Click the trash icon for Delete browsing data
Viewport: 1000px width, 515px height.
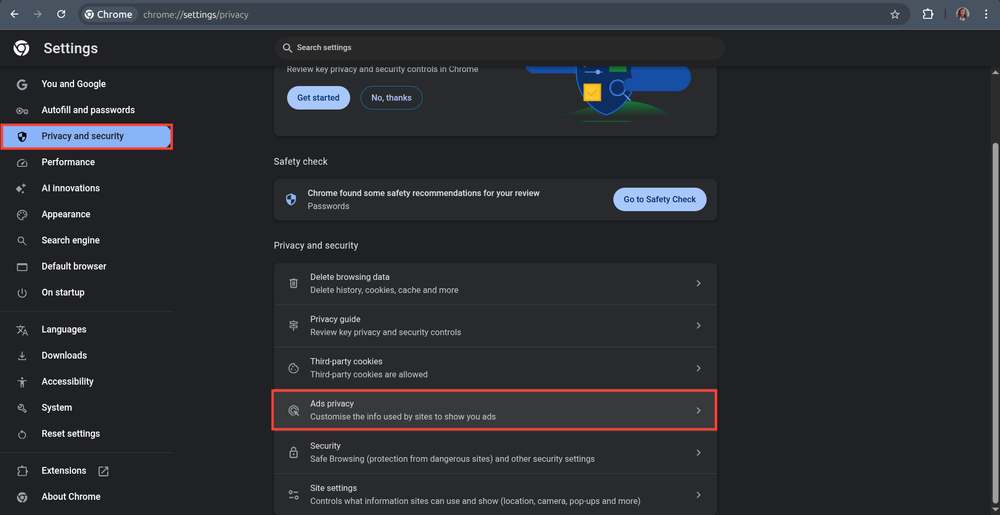(293, 283)
